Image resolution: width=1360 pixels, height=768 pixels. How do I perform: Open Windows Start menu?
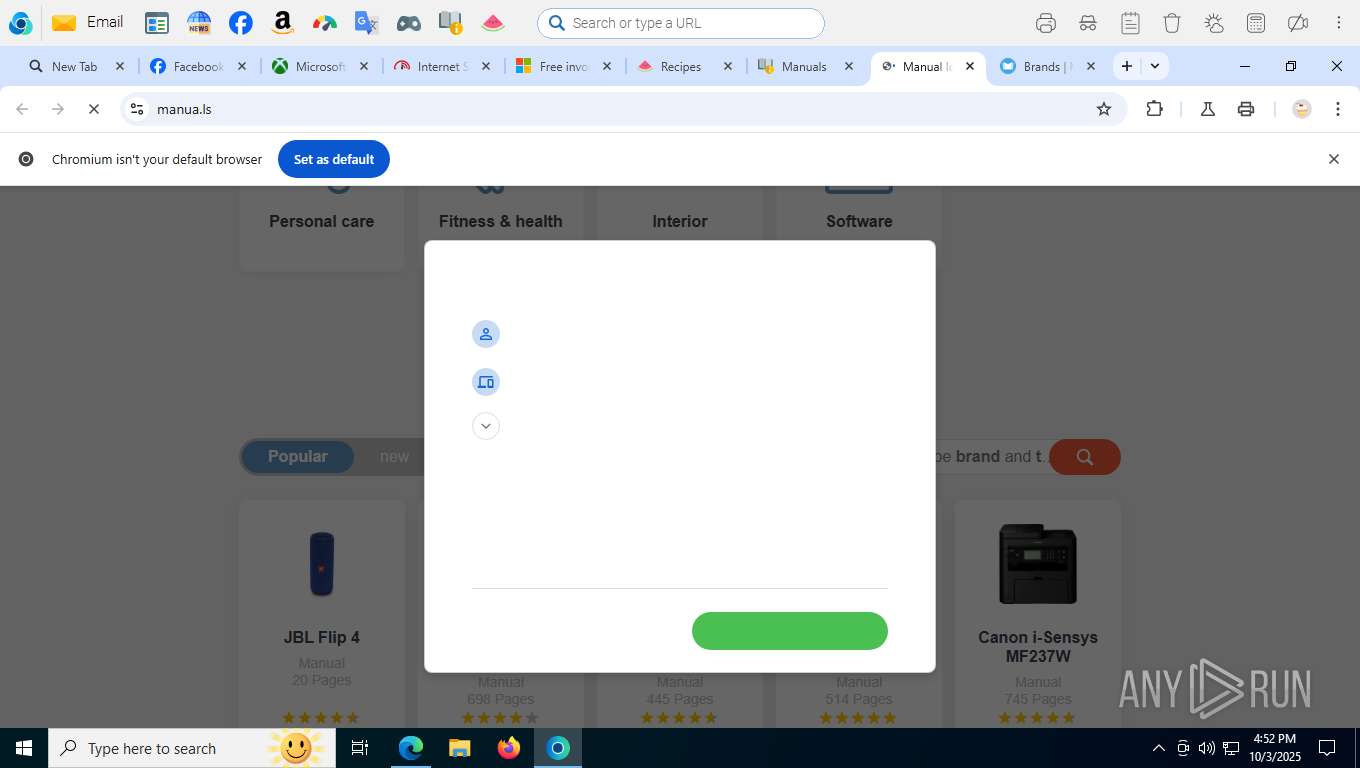[23, 748]
